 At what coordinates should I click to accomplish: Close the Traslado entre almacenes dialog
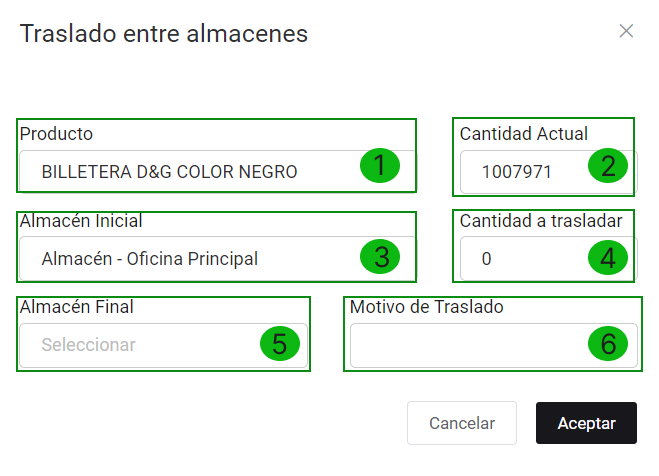pos(626,31)
